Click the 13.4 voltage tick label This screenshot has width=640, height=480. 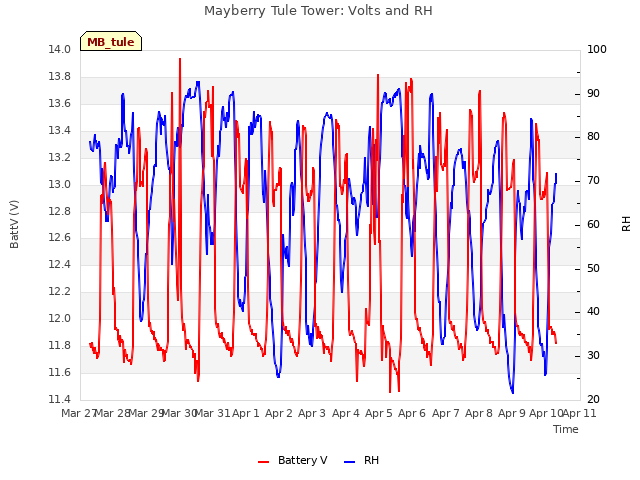tap(59, 130)
